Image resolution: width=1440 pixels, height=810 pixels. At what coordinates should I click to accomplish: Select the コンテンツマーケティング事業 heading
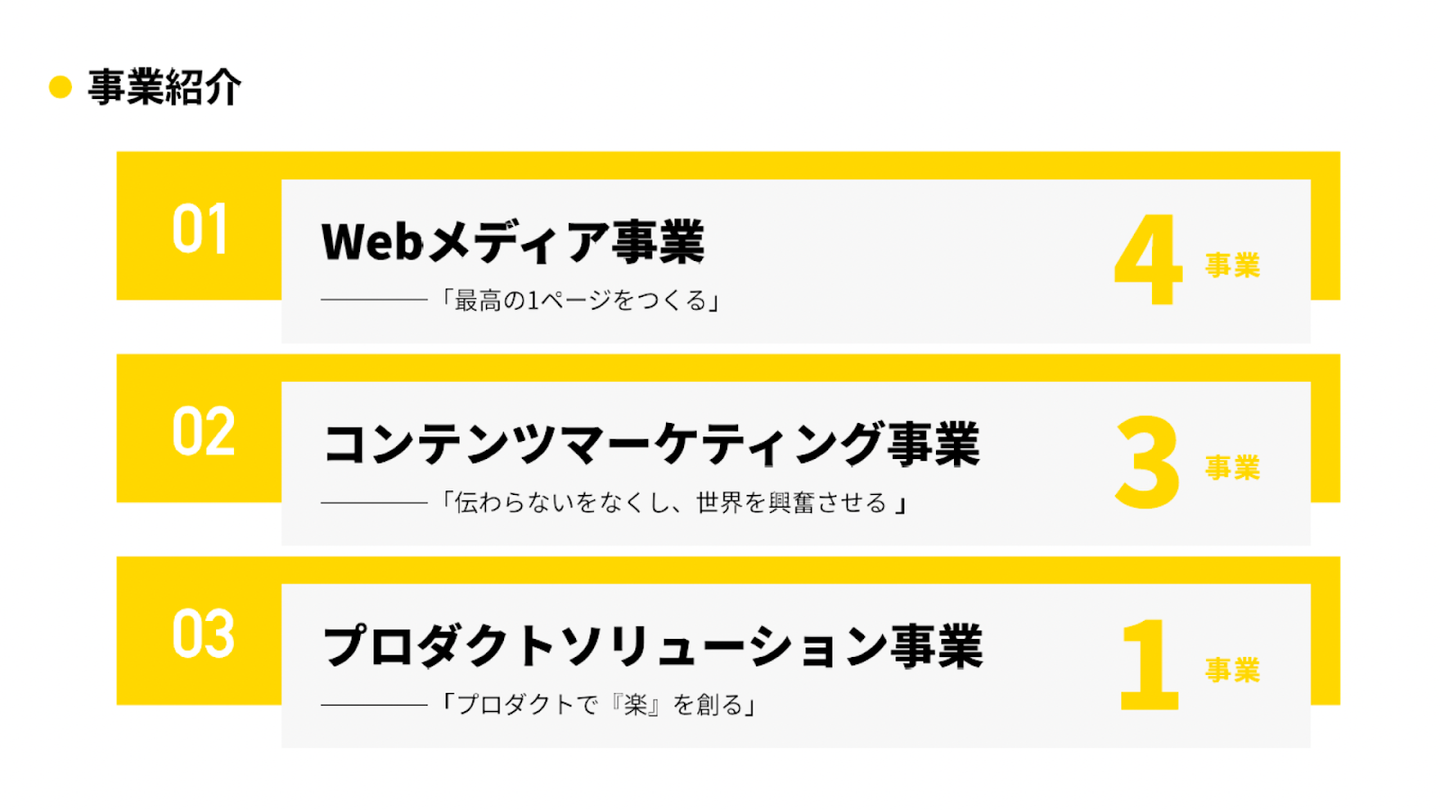point(651,444)
